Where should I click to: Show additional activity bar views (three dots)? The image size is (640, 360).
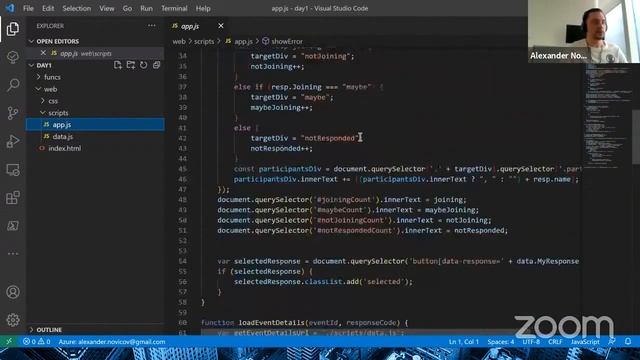[13, 253]
